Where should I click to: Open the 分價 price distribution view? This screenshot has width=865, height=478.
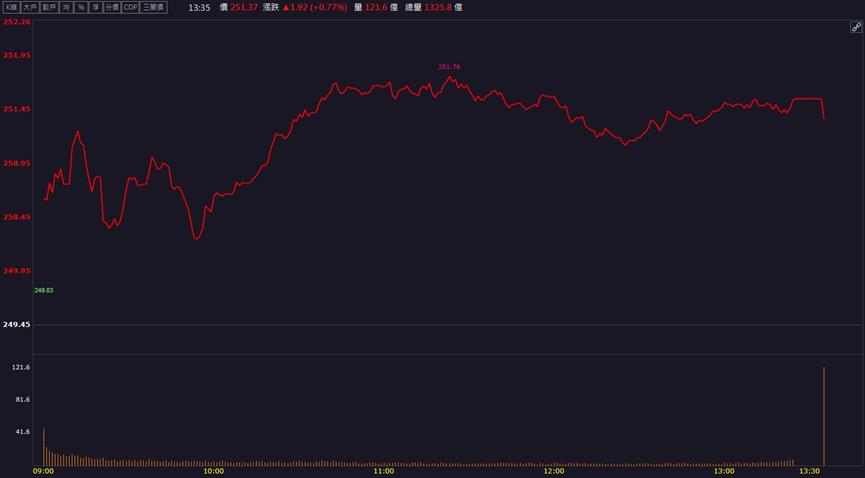112,7
